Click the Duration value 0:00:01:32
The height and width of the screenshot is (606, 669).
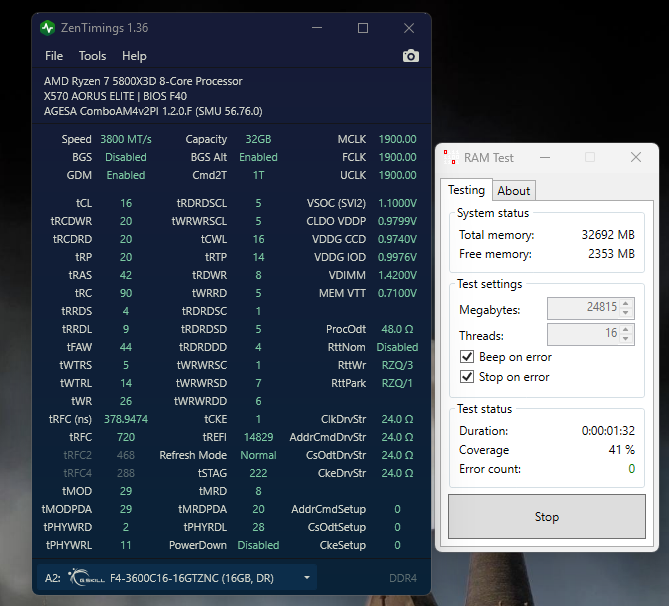pyautogui.click(x=608, y=431)
